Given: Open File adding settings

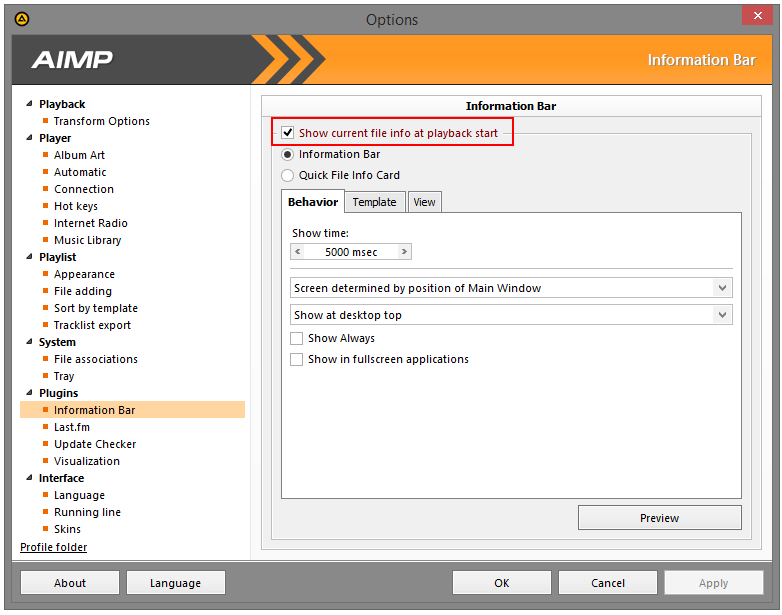Looking at the screenshot, I should [83, 291].
